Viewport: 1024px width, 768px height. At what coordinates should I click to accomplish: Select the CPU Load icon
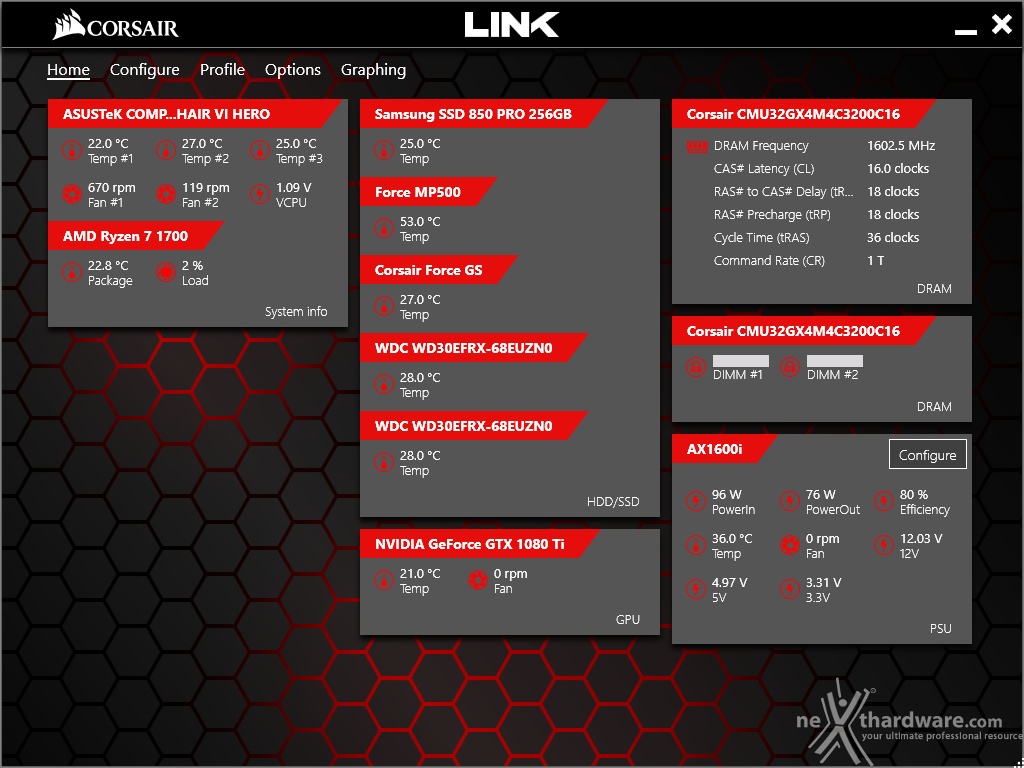pyautogui.click(x=166, y=273)
